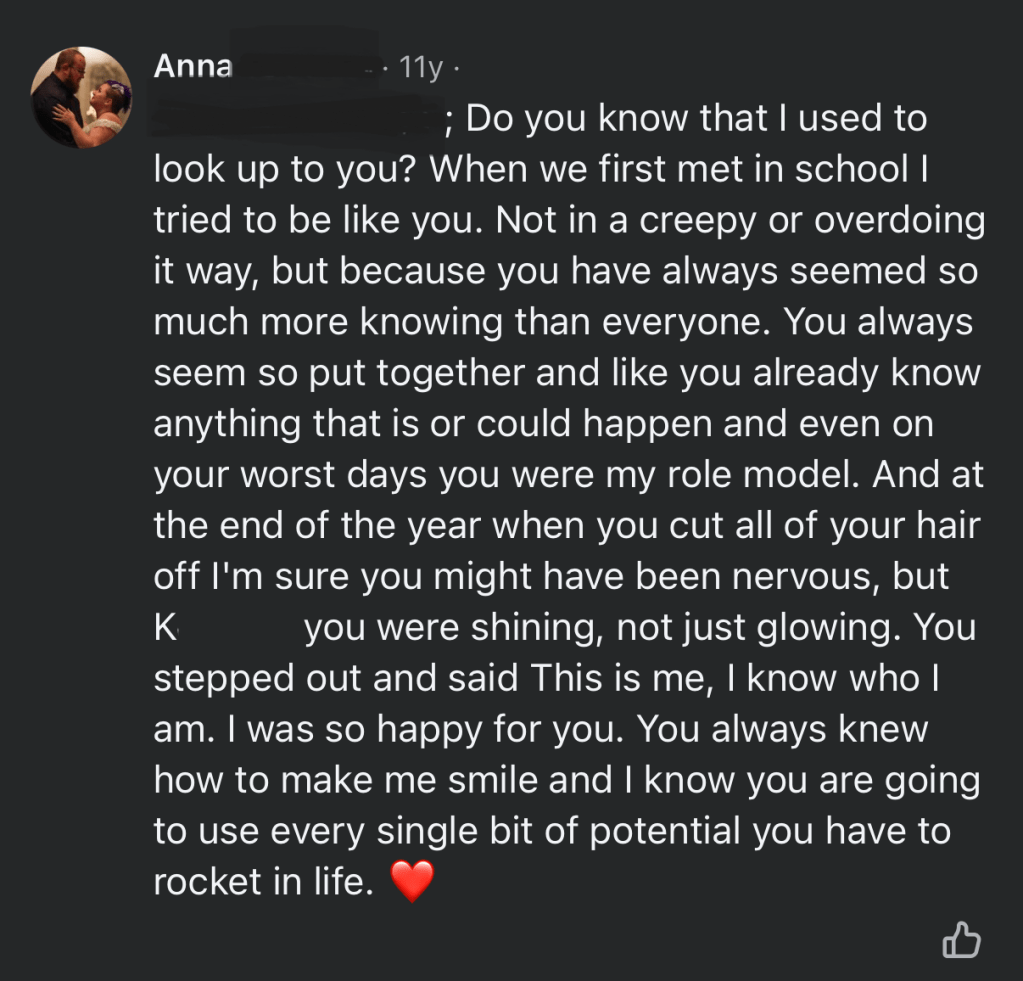
Task: Click the red heart emoji
Action: (412, 882)
